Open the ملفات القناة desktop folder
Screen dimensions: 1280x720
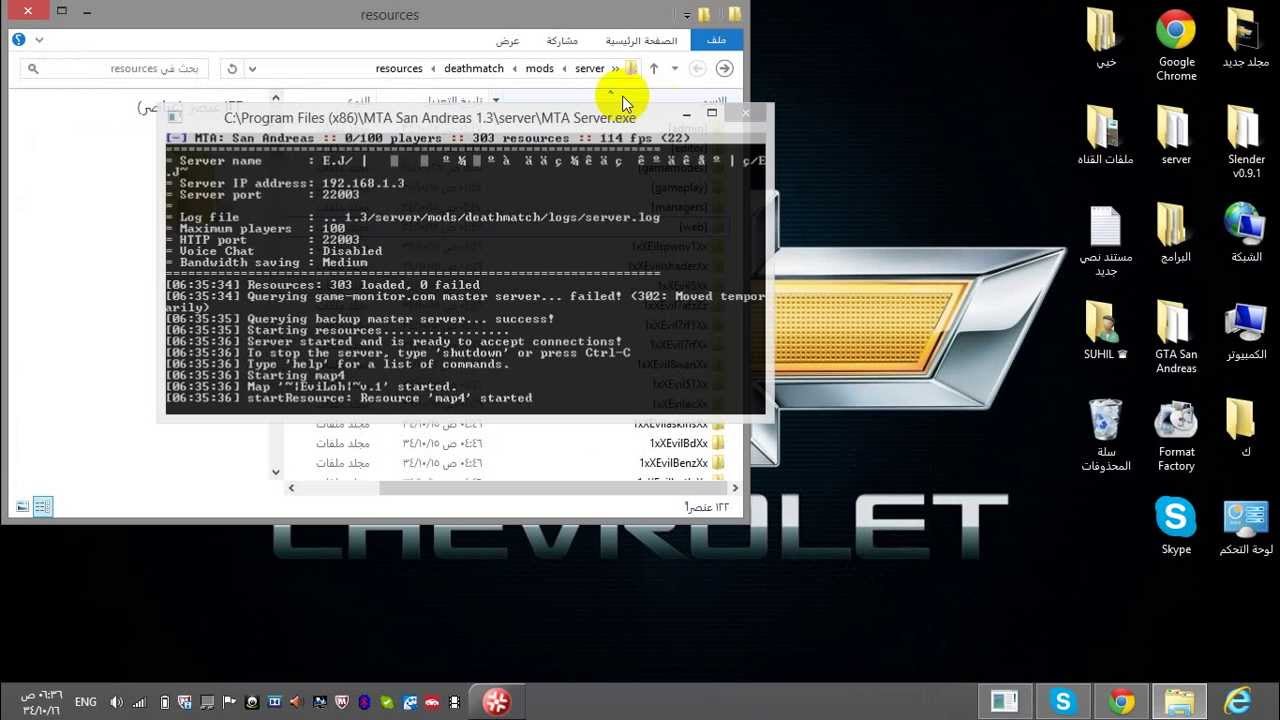pos(1105,135)
